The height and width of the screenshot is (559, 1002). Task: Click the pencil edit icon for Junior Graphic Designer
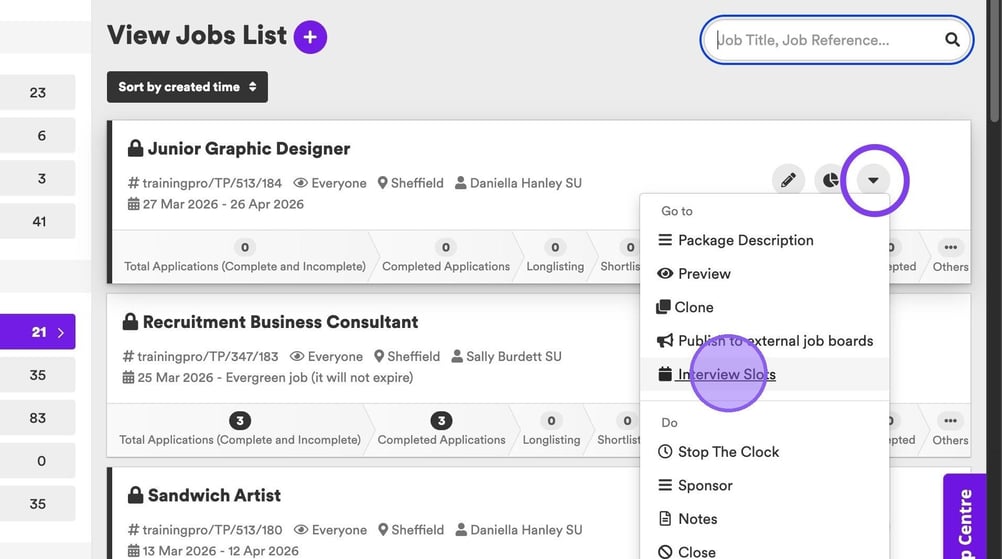(788, 181)
